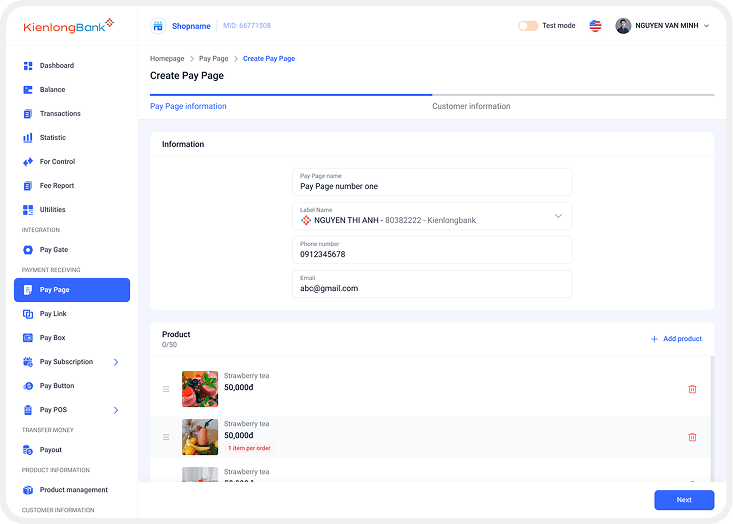Click the Phone number input field
733x524 pixels.
pyautogui.click(x=432, y=250)
